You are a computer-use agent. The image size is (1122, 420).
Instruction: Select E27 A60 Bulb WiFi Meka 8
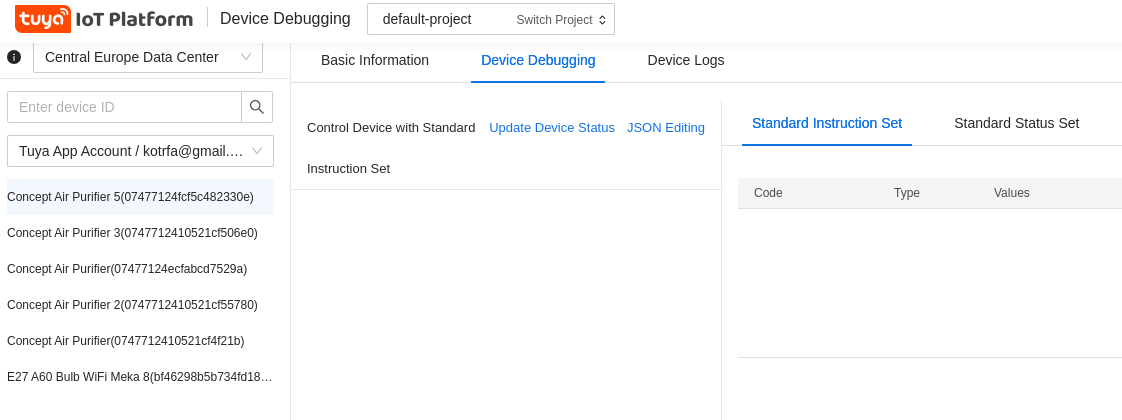coord(140,376)
